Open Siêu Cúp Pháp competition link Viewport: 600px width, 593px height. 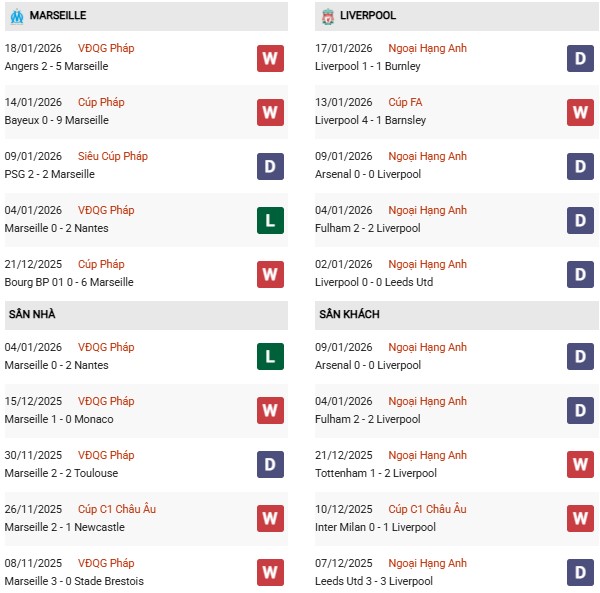113,156
